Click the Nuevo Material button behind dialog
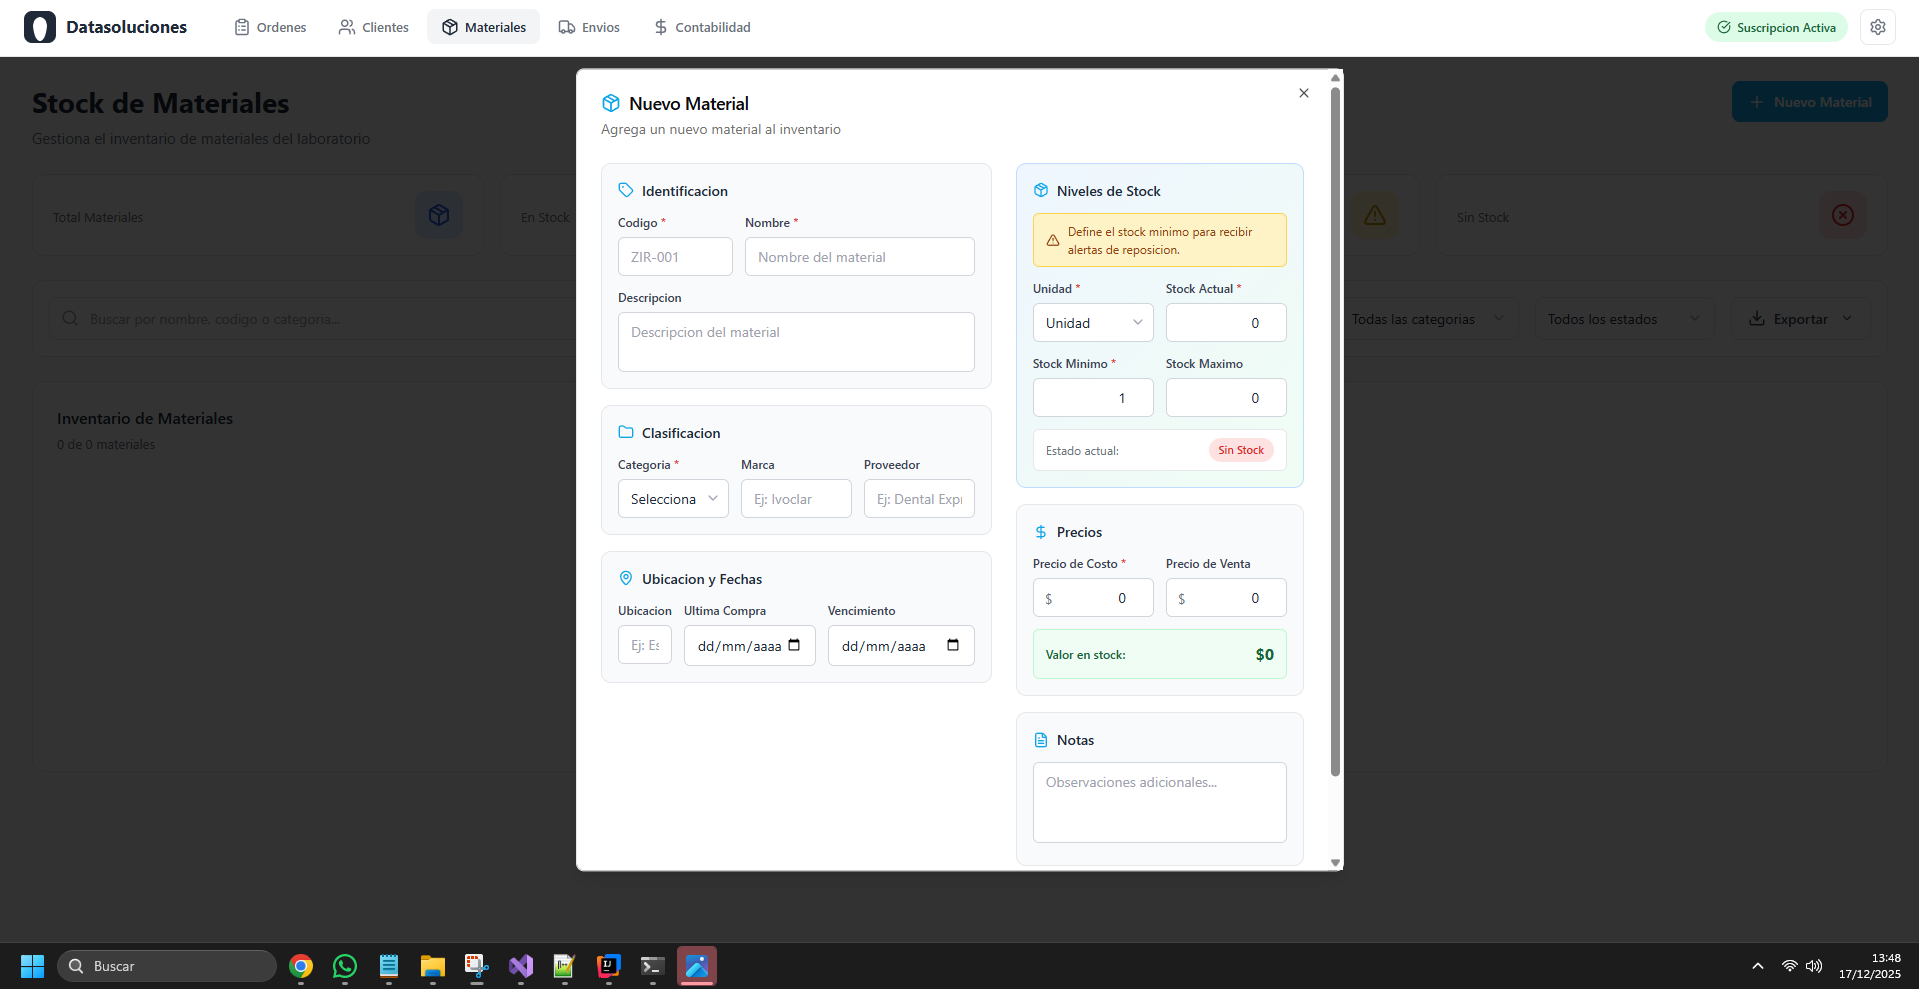 [1810, 102]
